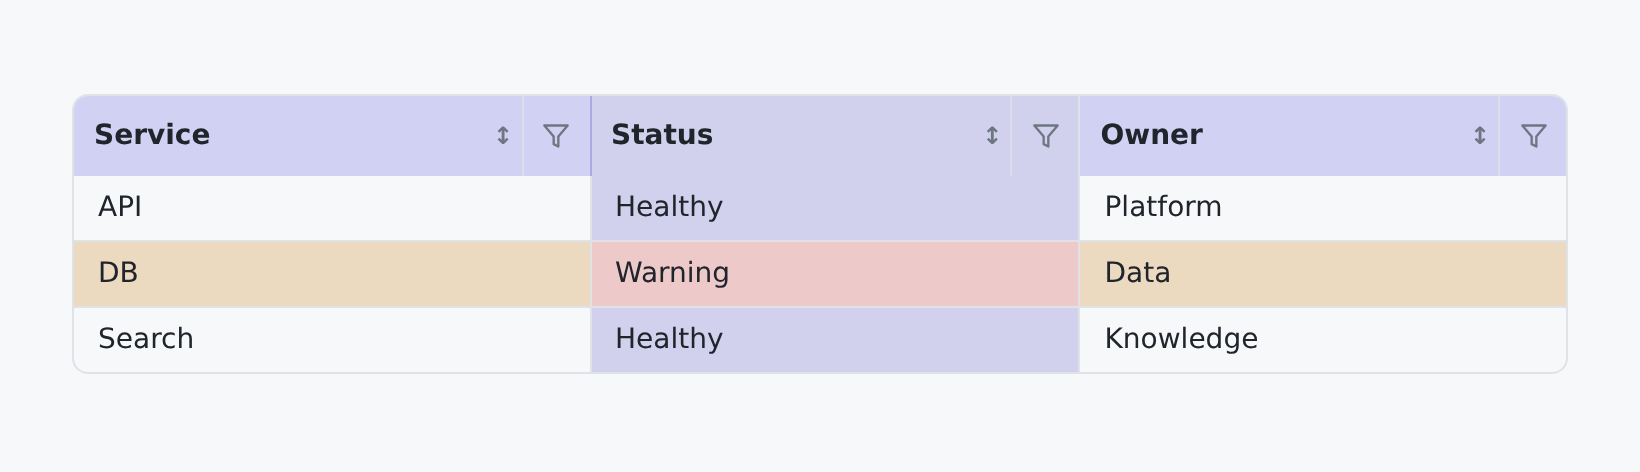Select the Search service cell
The height and width of the screenshot is (472, 1640).
click(x=332, y=339)
